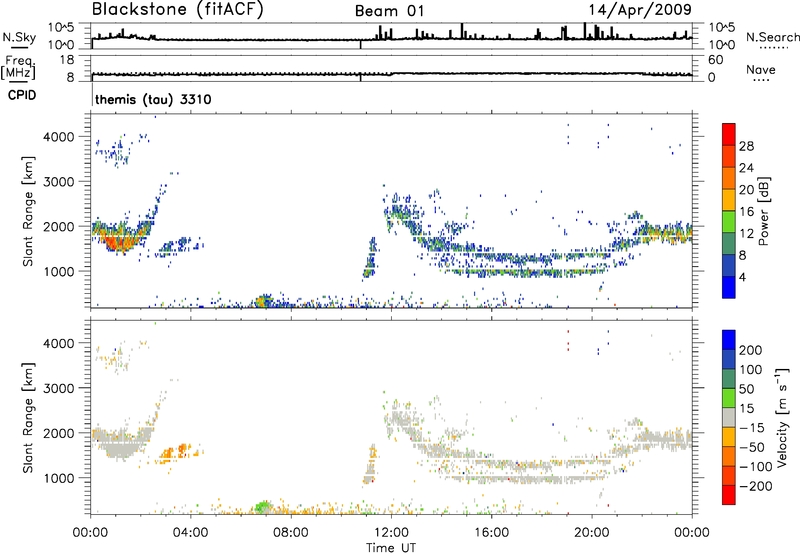Screen dimensions: 800x554
Task: Select the "-100" value on Velocity colorbar
Action: tap(756, 467)
